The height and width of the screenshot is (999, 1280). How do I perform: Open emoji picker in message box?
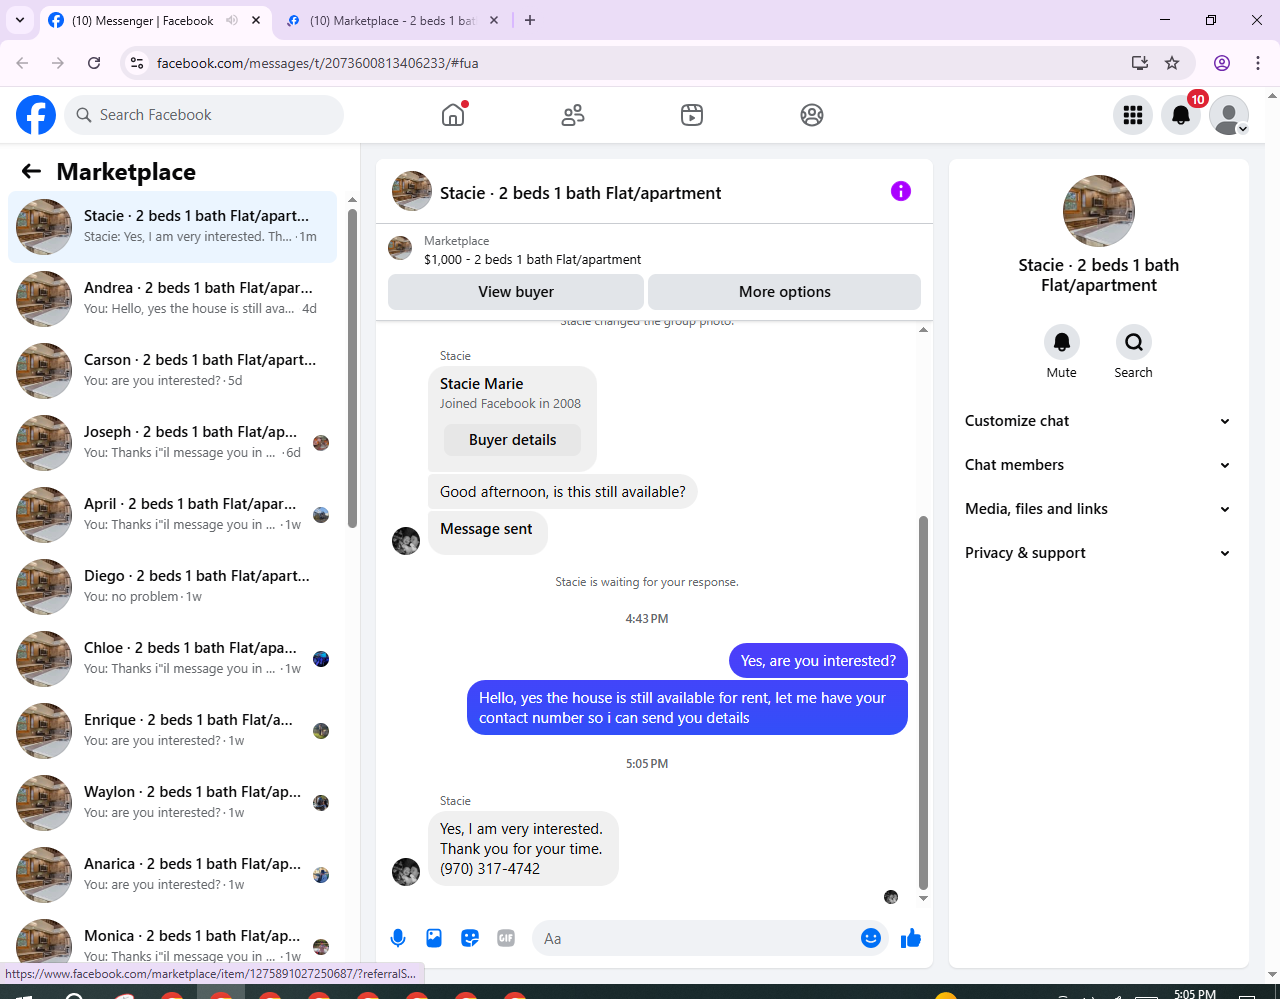pos(871,938)
